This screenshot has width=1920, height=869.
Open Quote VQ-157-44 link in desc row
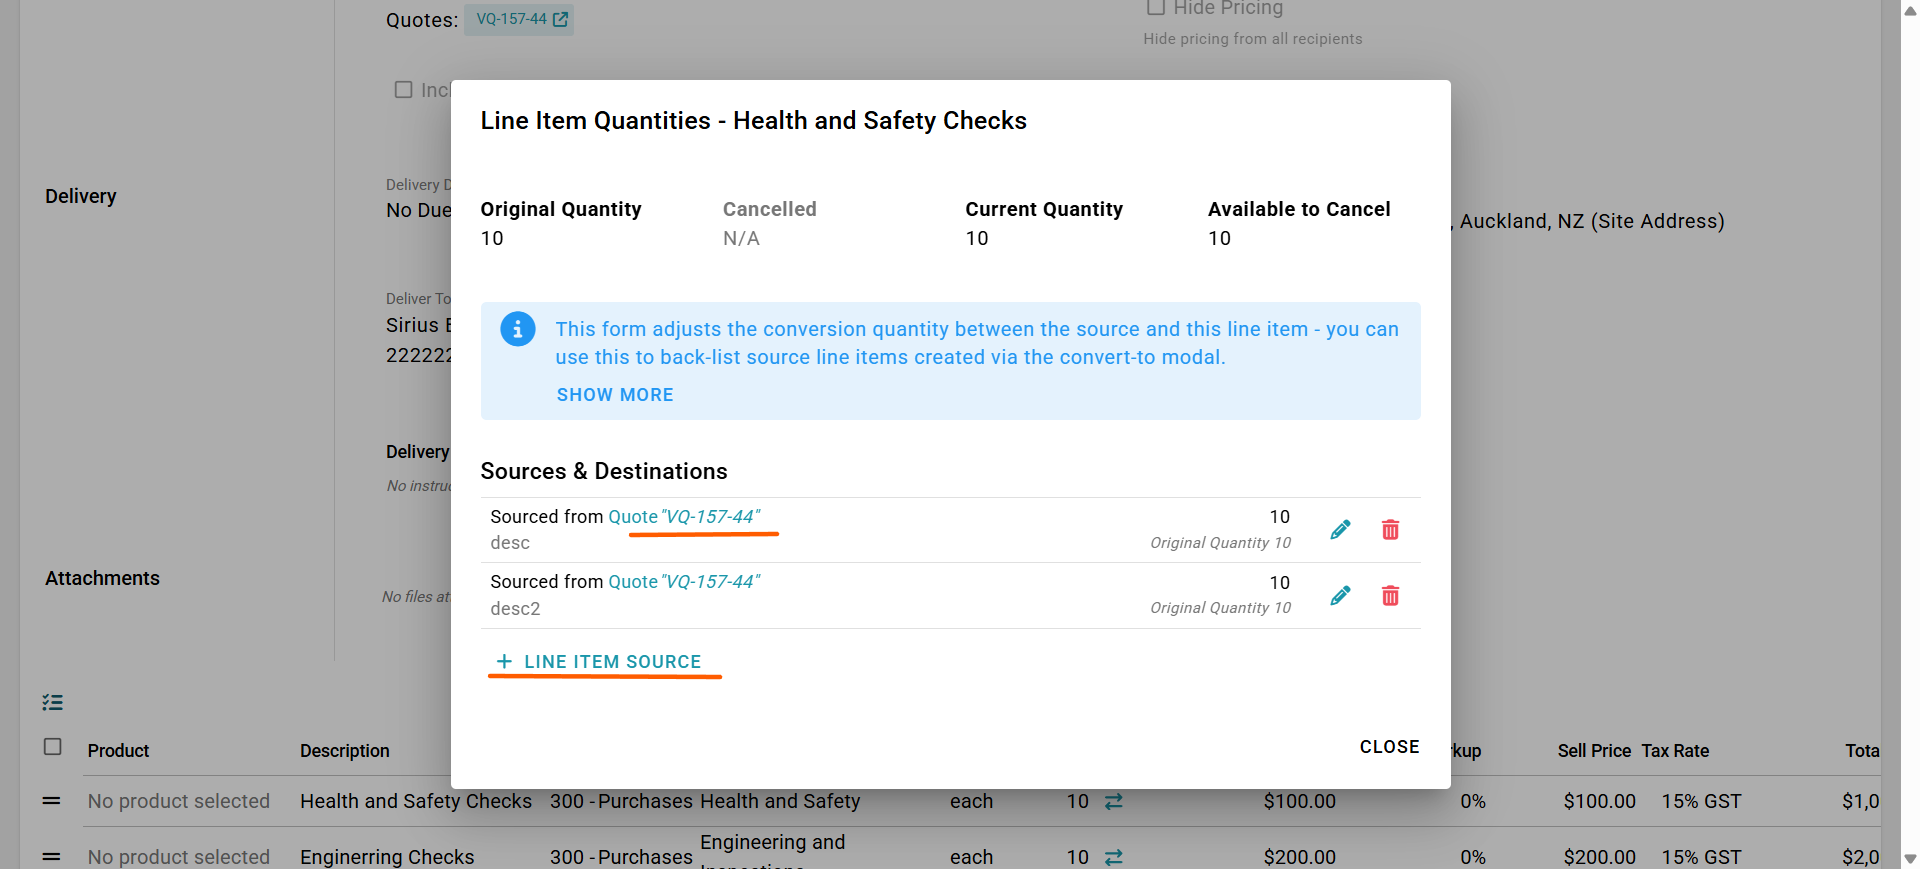pyautogui.click(x=684, y=517)
